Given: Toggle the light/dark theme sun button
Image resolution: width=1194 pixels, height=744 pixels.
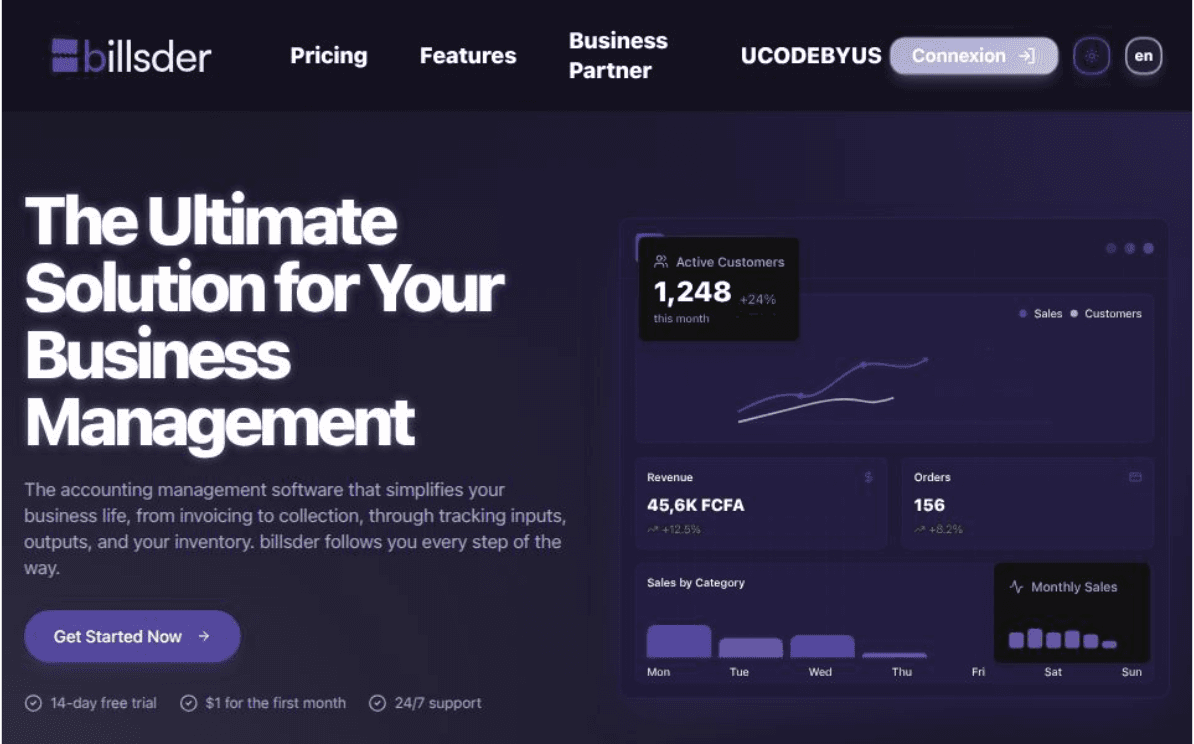Looking at the screenshot, I should coord(1092,56).
